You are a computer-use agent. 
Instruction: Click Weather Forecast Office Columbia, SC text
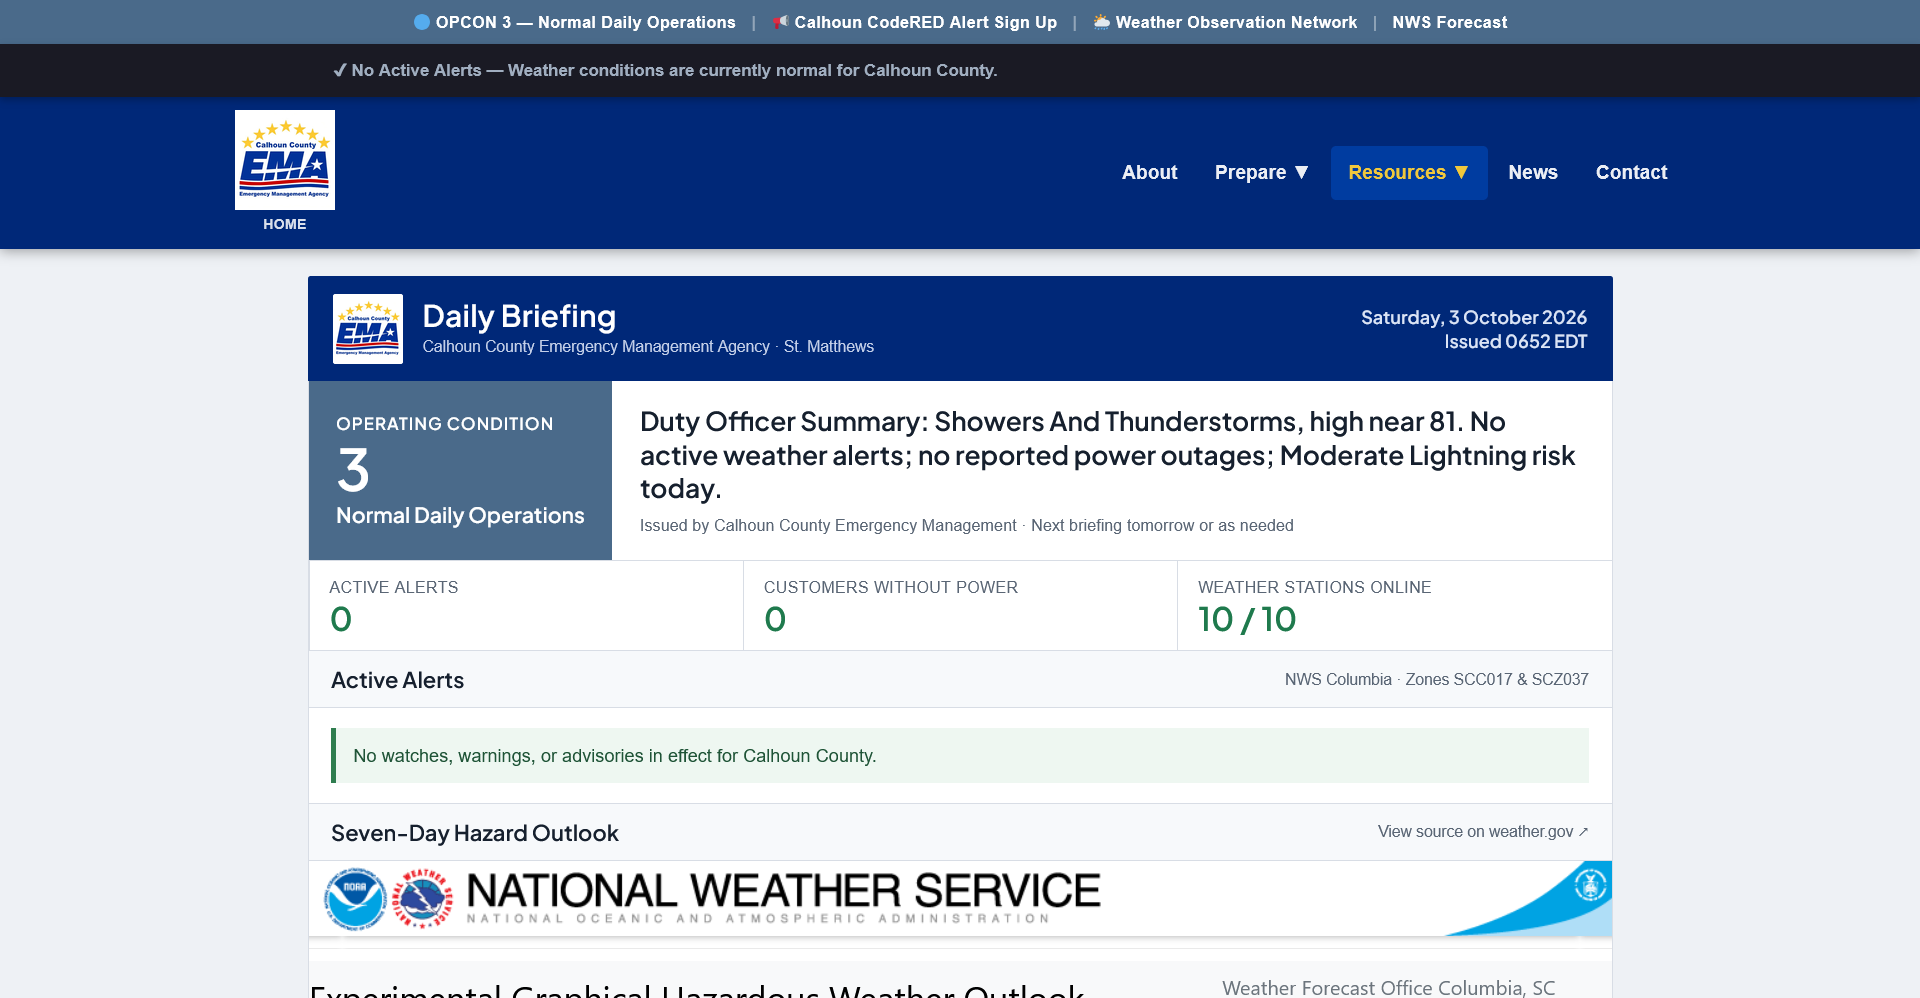(1388, 988)
